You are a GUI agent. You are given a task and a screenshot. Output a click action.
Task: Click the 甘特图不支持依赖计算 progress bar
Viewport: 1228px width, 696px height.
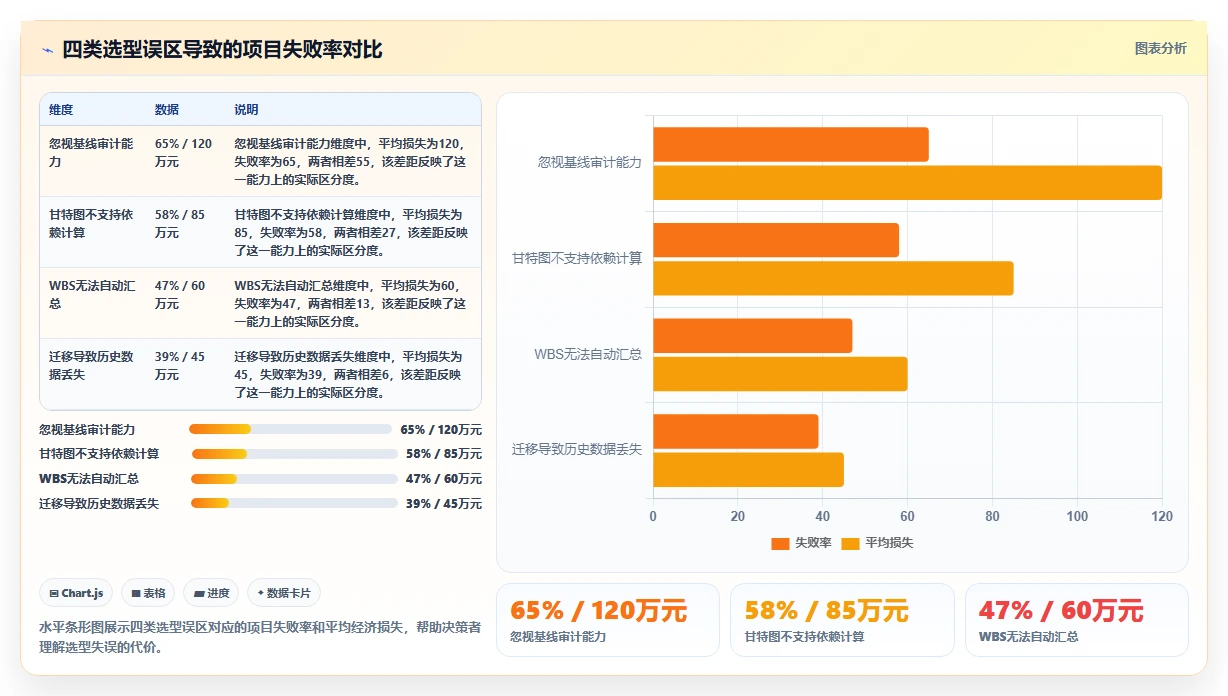tap(294, 454)
